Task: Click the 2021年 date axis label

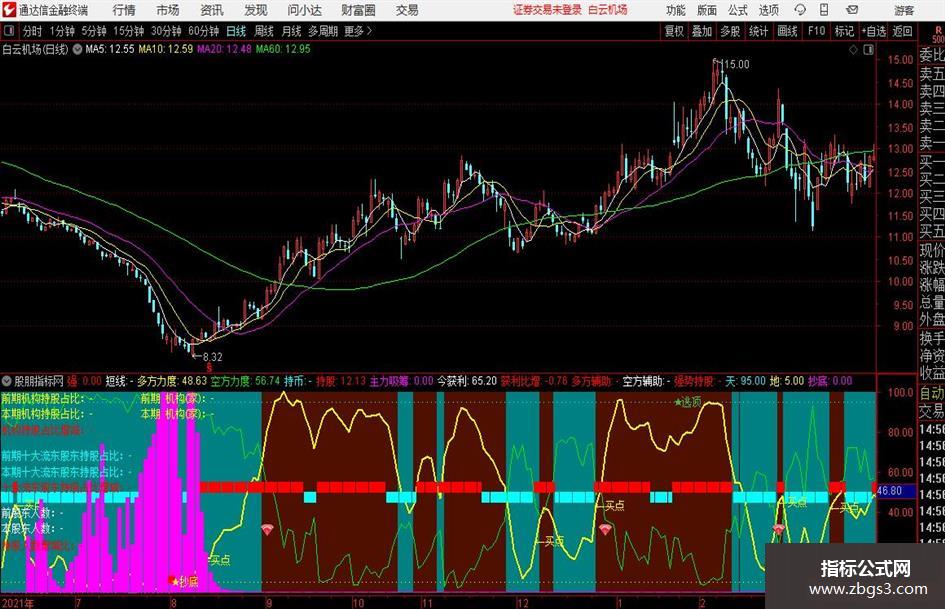Action: 18,603
